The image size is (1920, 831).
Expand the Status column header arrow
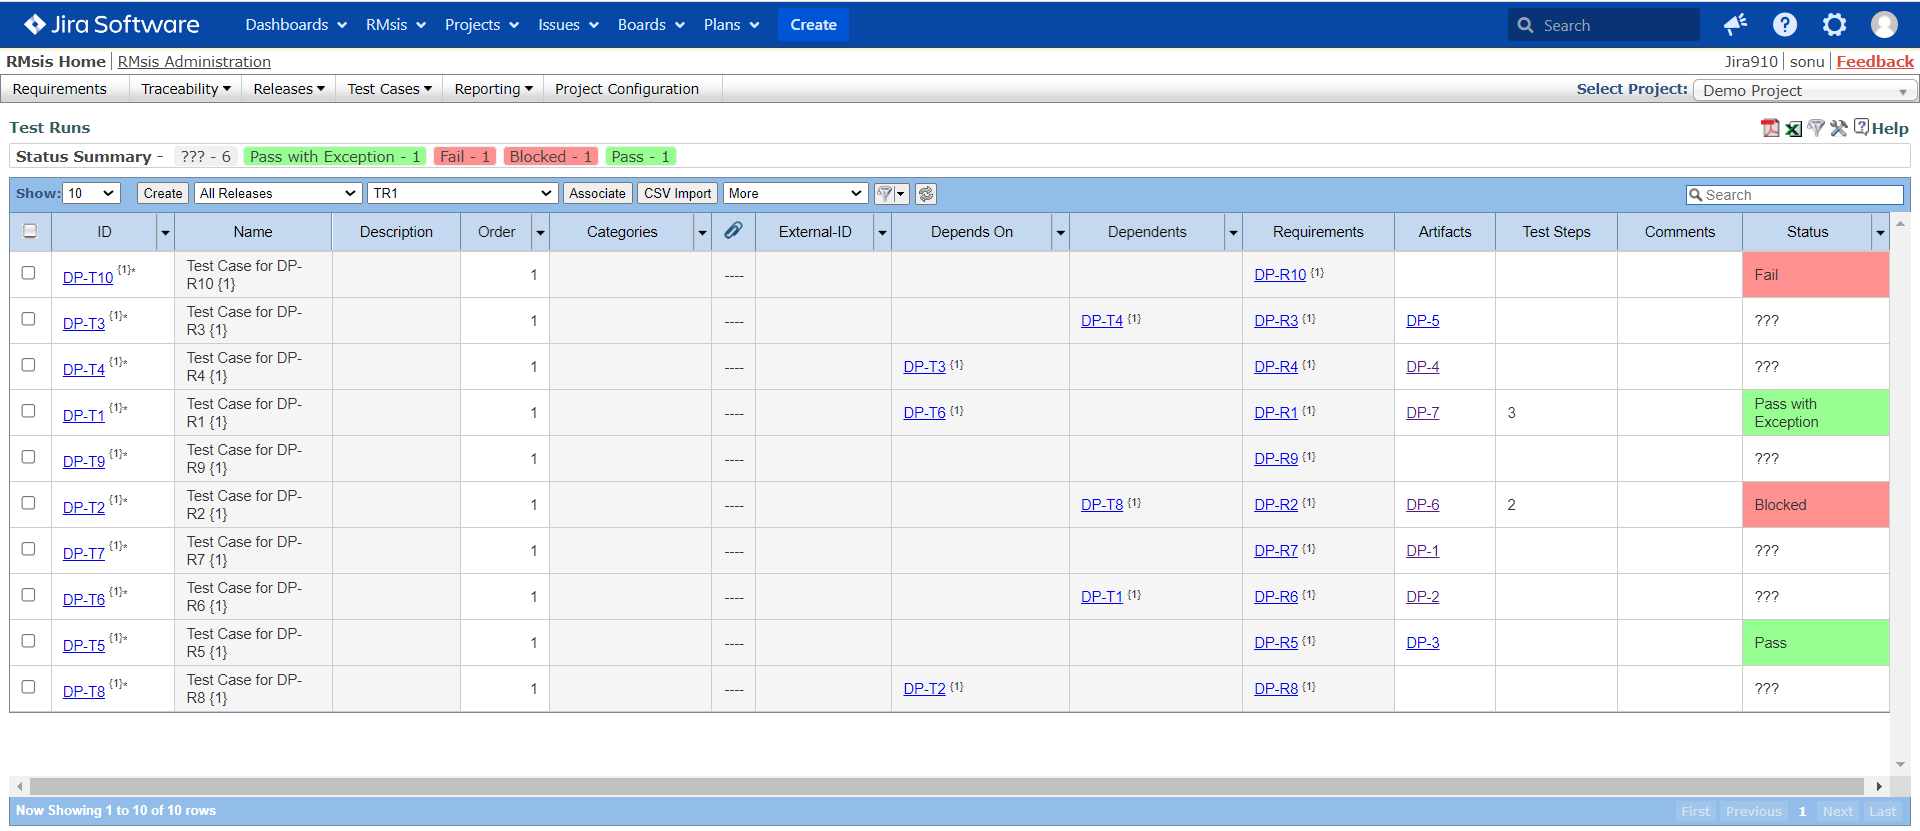(x=1880, y=232)
